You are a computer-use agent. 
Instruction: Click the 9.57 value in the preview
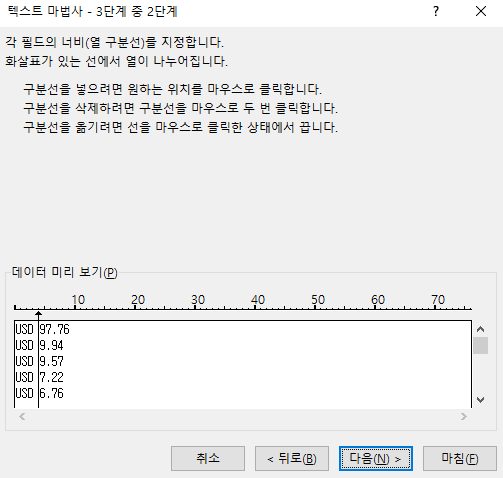[51, 362]
